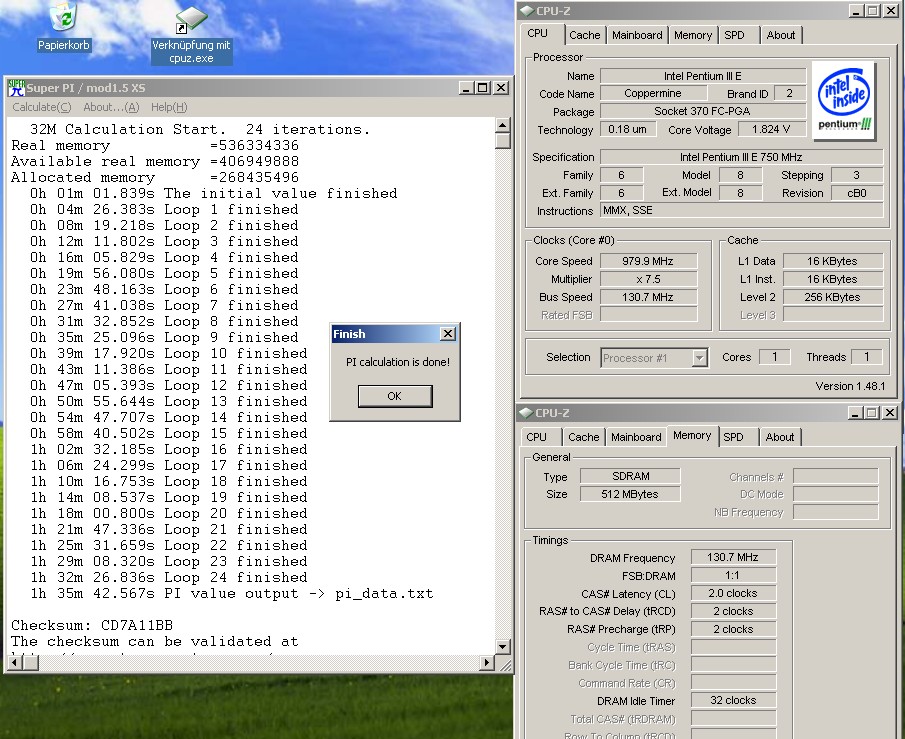This screenshot has width=905, height=739.
Task: Minimize the upper CPU-Z window
Action: [856, 10]
